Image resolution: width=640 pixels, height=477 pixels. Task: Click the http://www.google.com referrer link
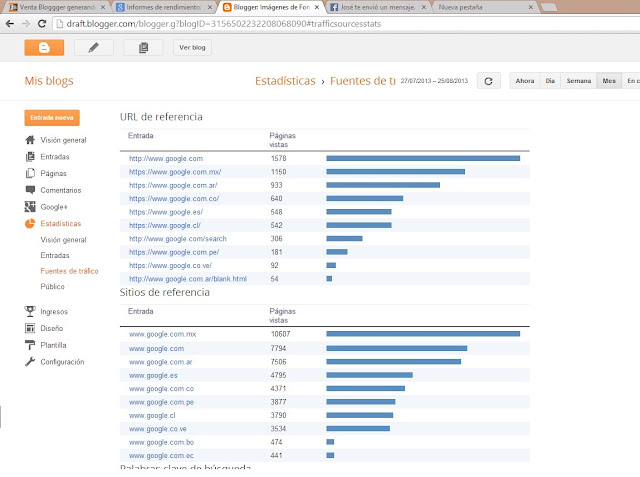point(166,158)
